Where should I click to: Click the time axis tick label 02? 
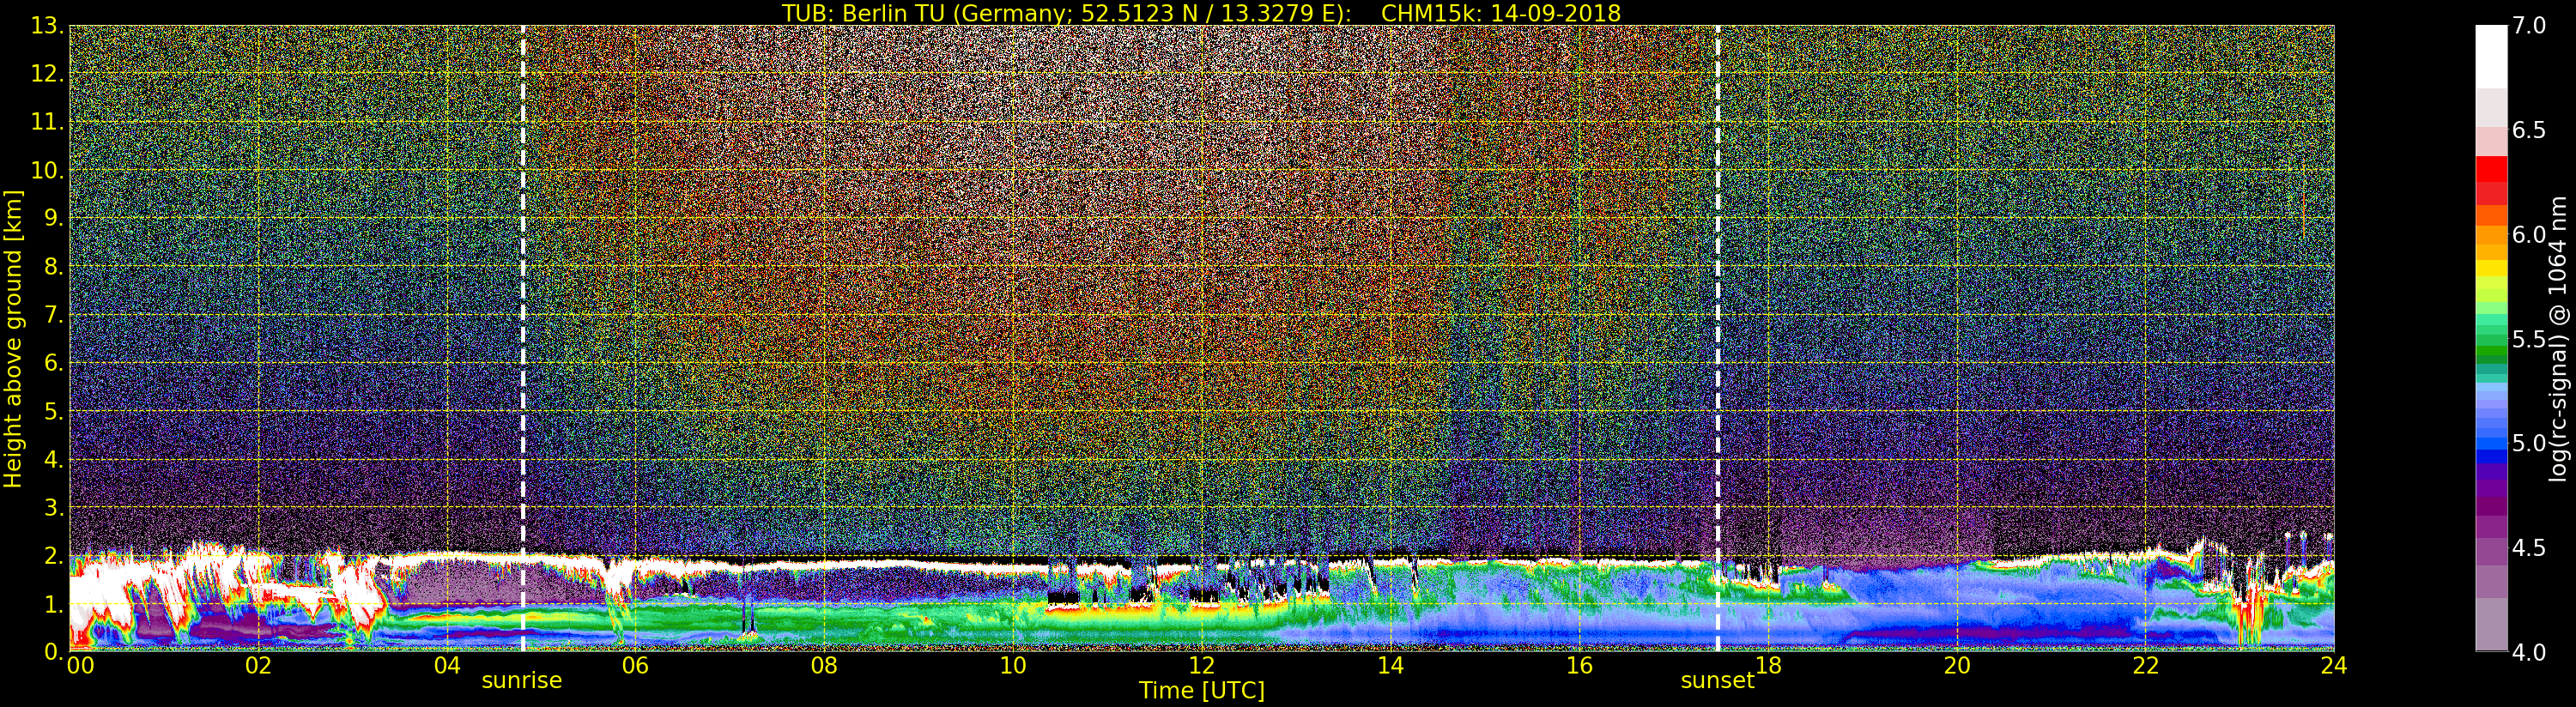[x=258, y=666]
